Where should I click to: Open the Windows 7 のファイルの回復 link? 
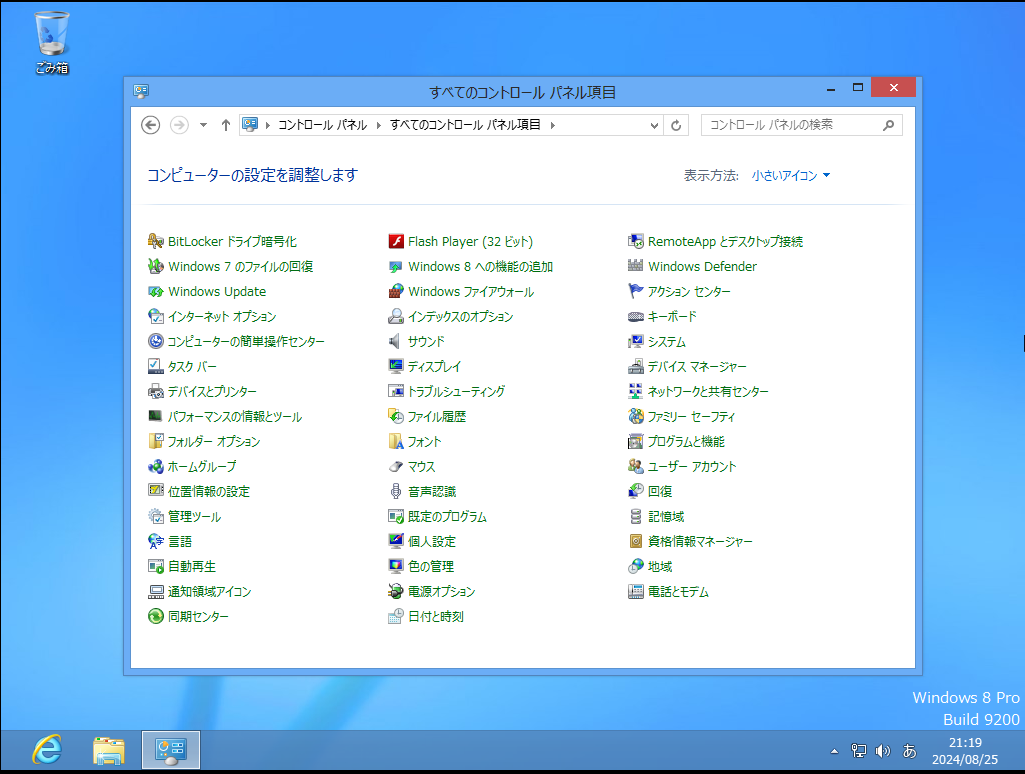[x=241, y=266]
